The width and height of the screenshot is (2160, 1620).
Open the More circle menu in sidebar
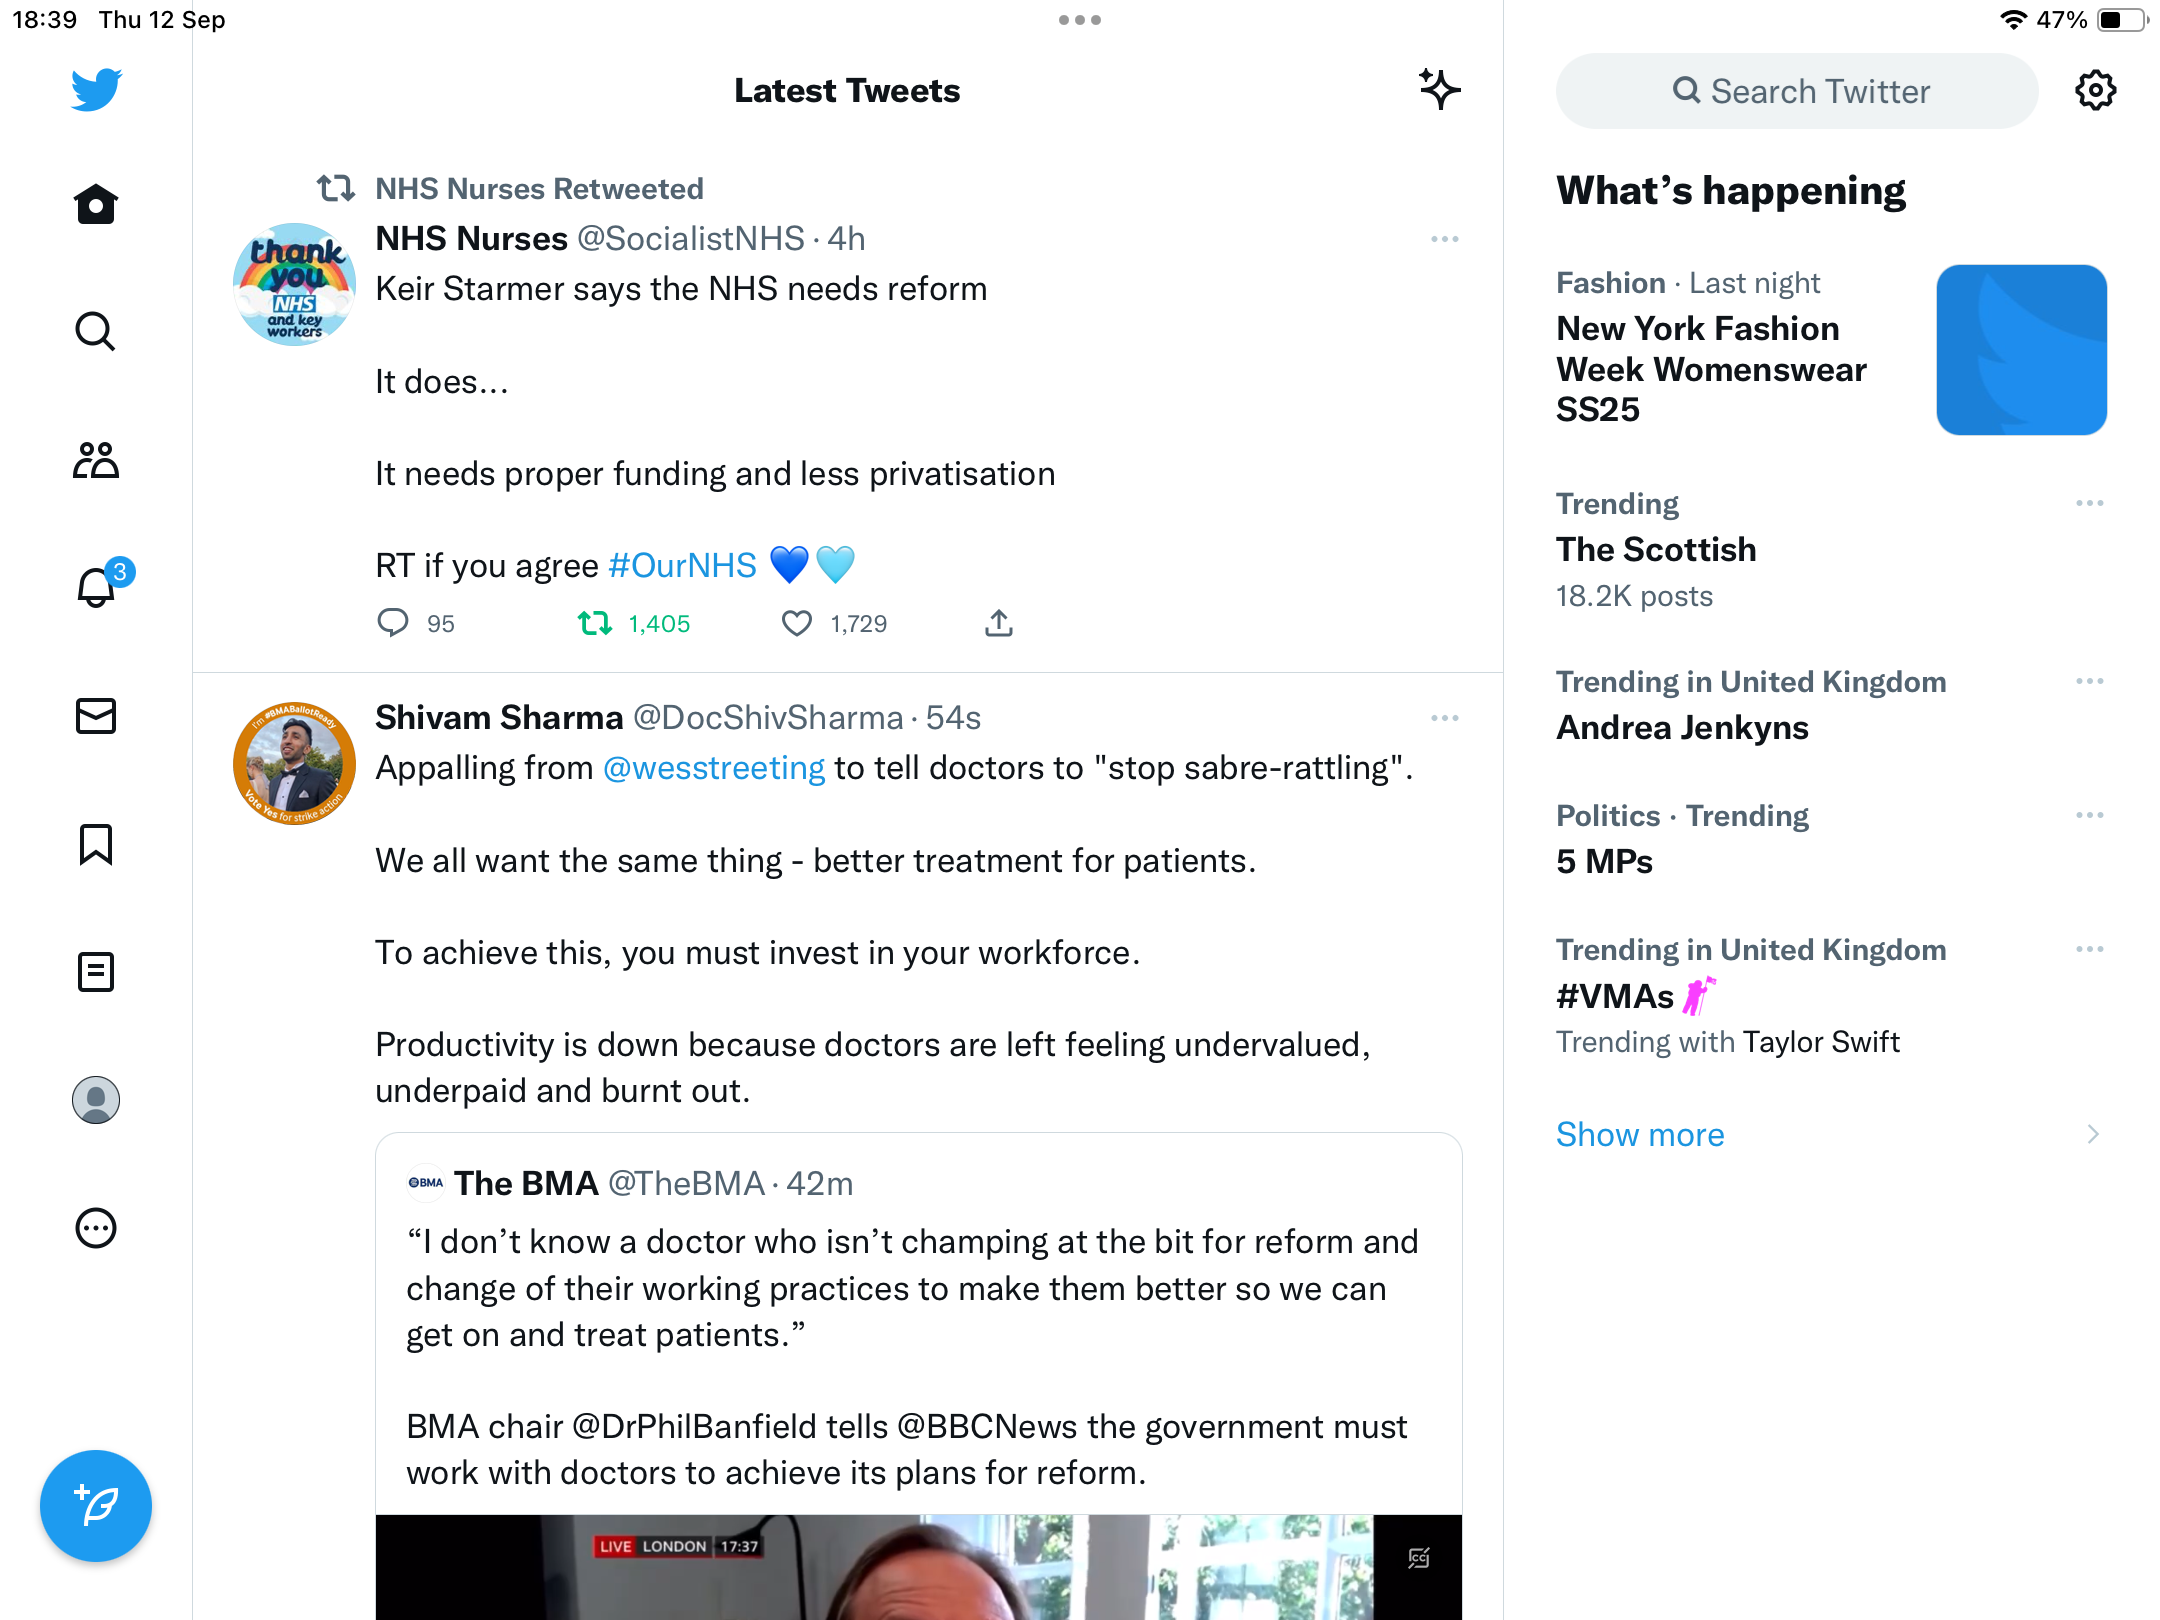pyautogui.click(x=96, y=1228)
